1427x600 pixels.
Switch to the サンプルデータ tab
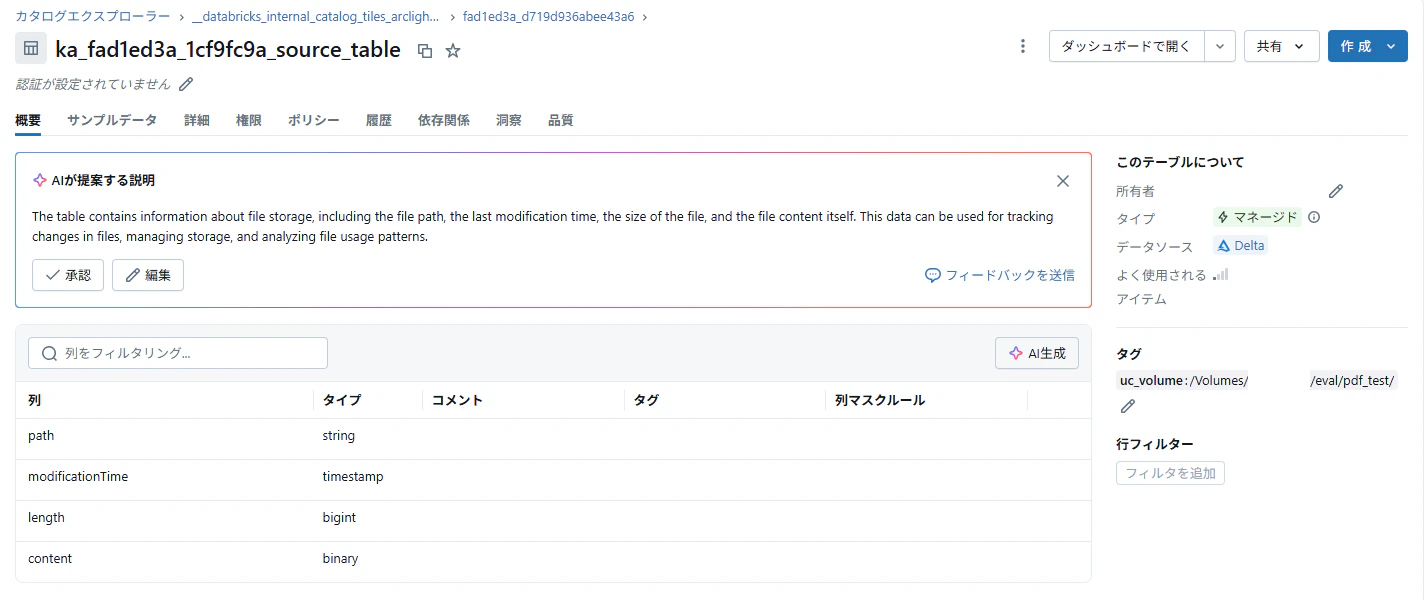(111, 120)
